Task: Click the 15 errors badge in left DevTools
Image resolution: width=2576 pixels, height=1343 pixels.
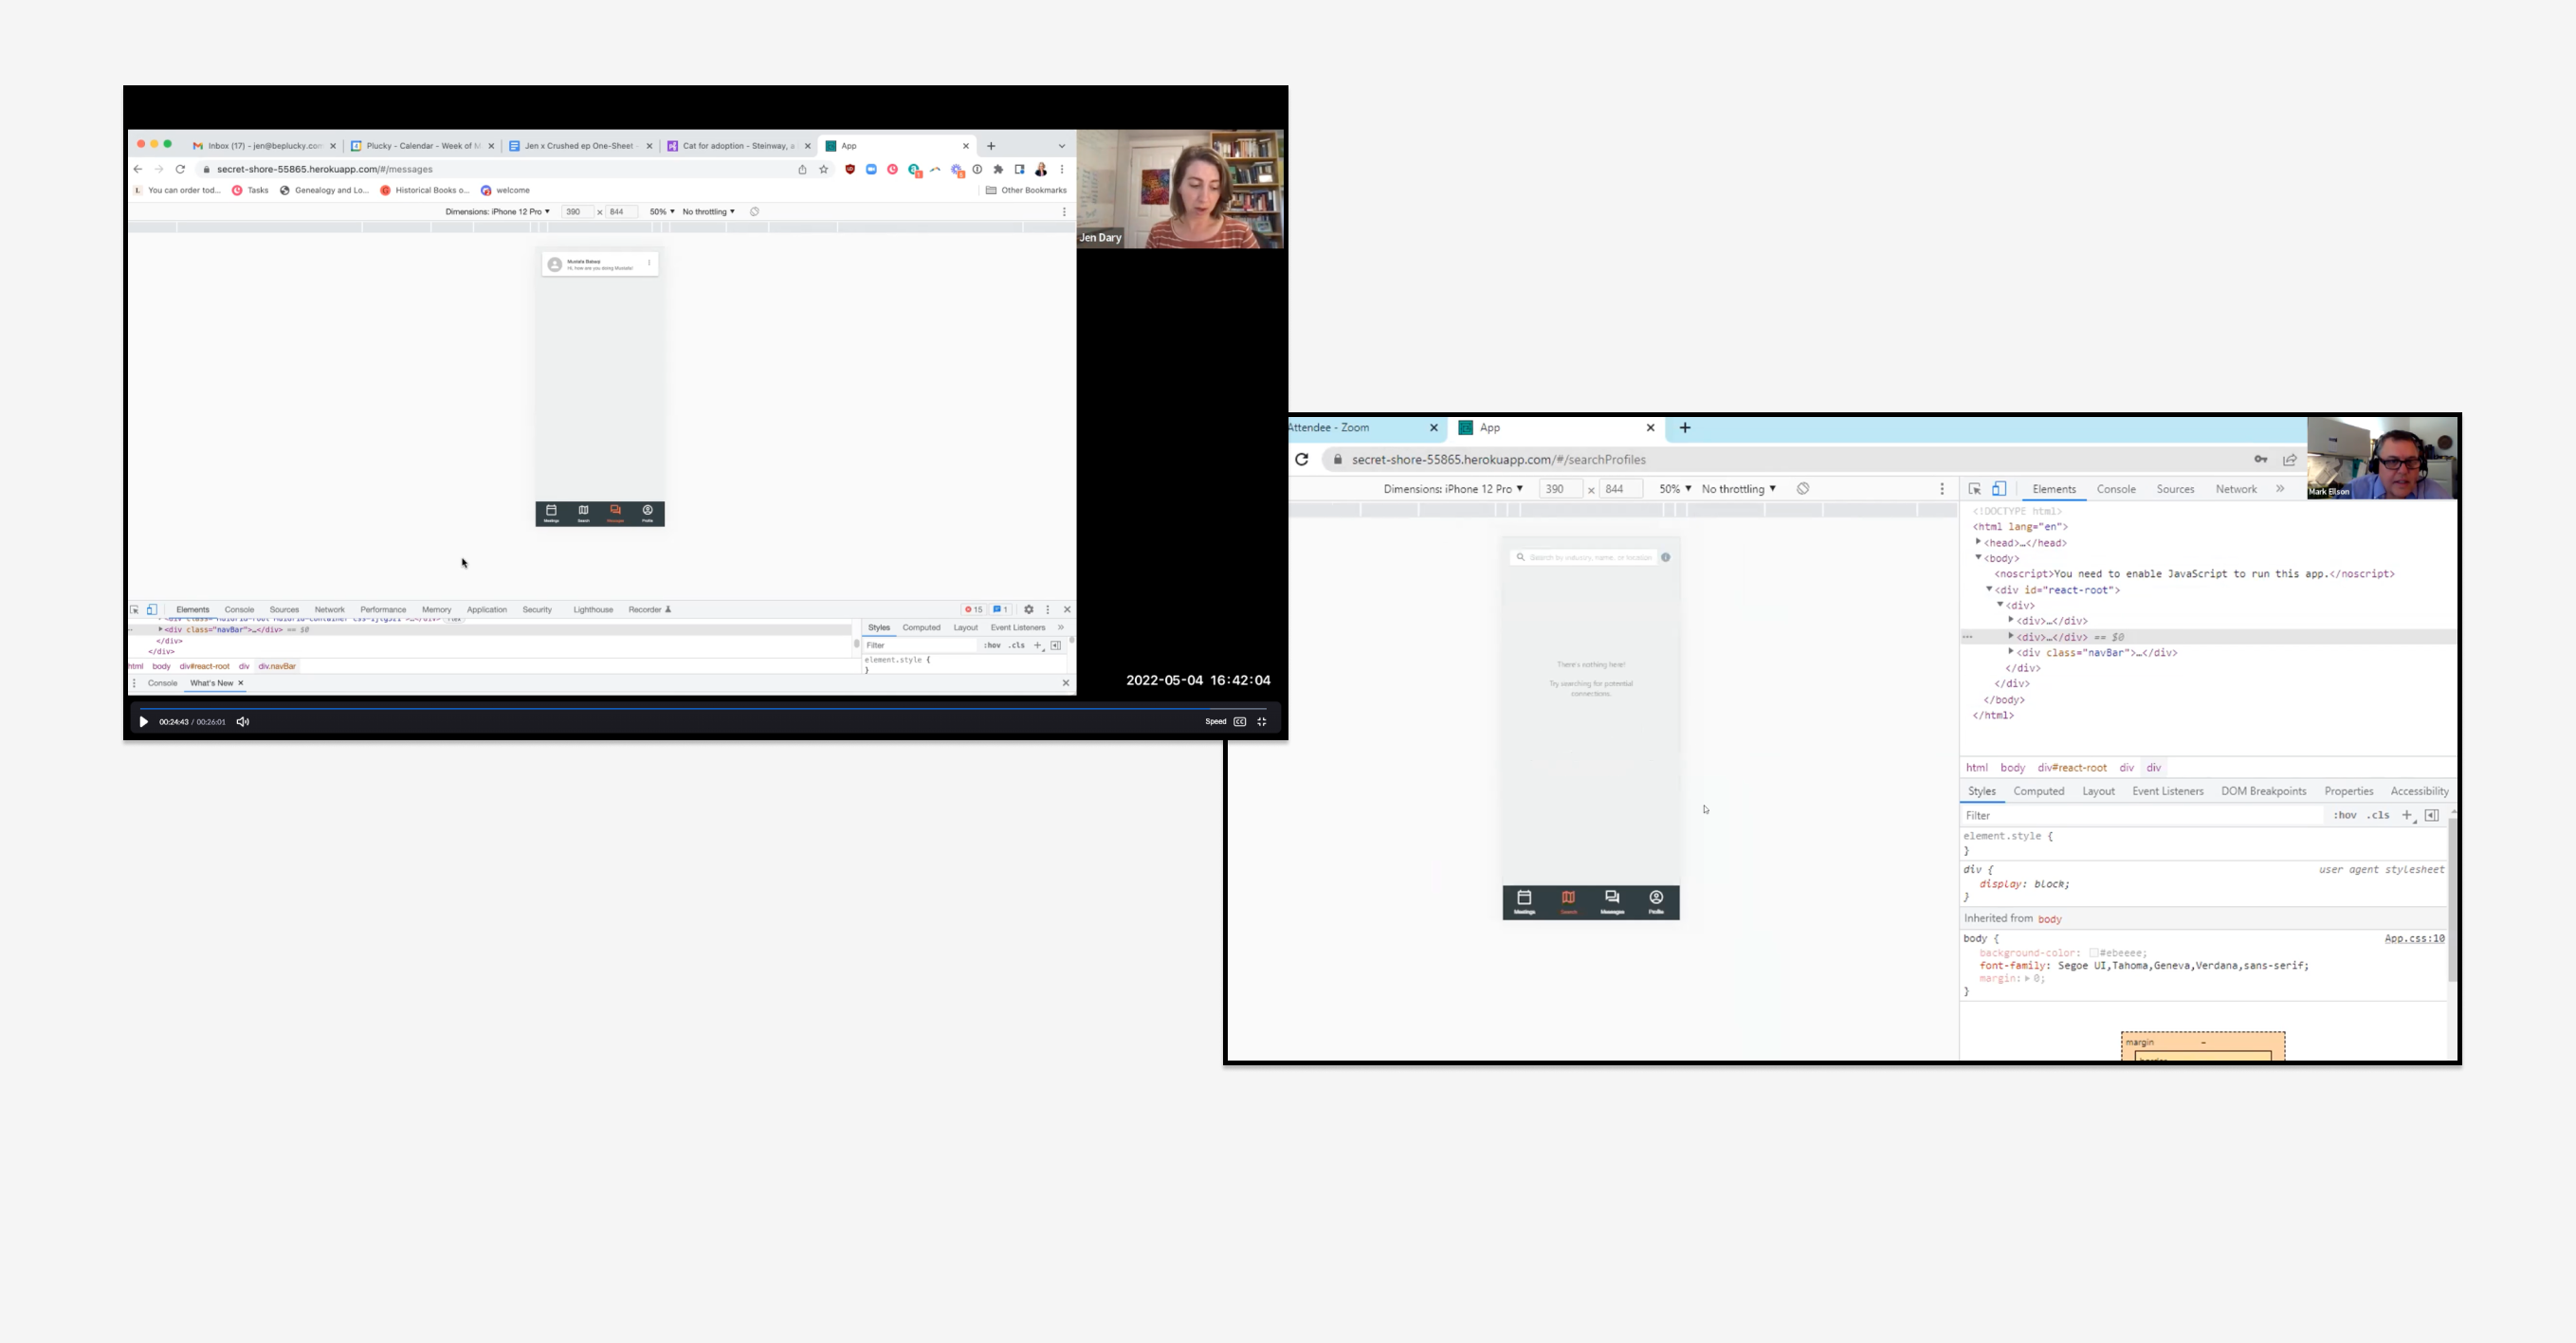Action: tap(973, 610)
